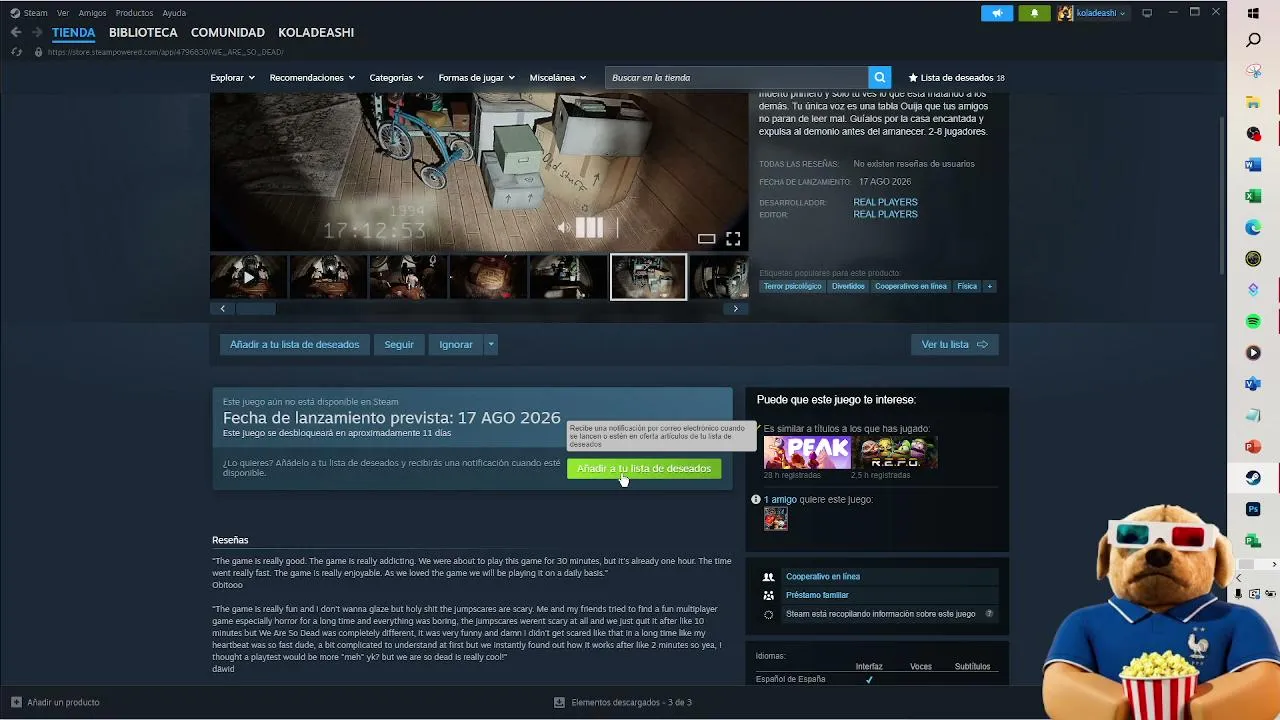Click the Buscar en la tienda search field
Screen dimensions: 1280x720
737,77
